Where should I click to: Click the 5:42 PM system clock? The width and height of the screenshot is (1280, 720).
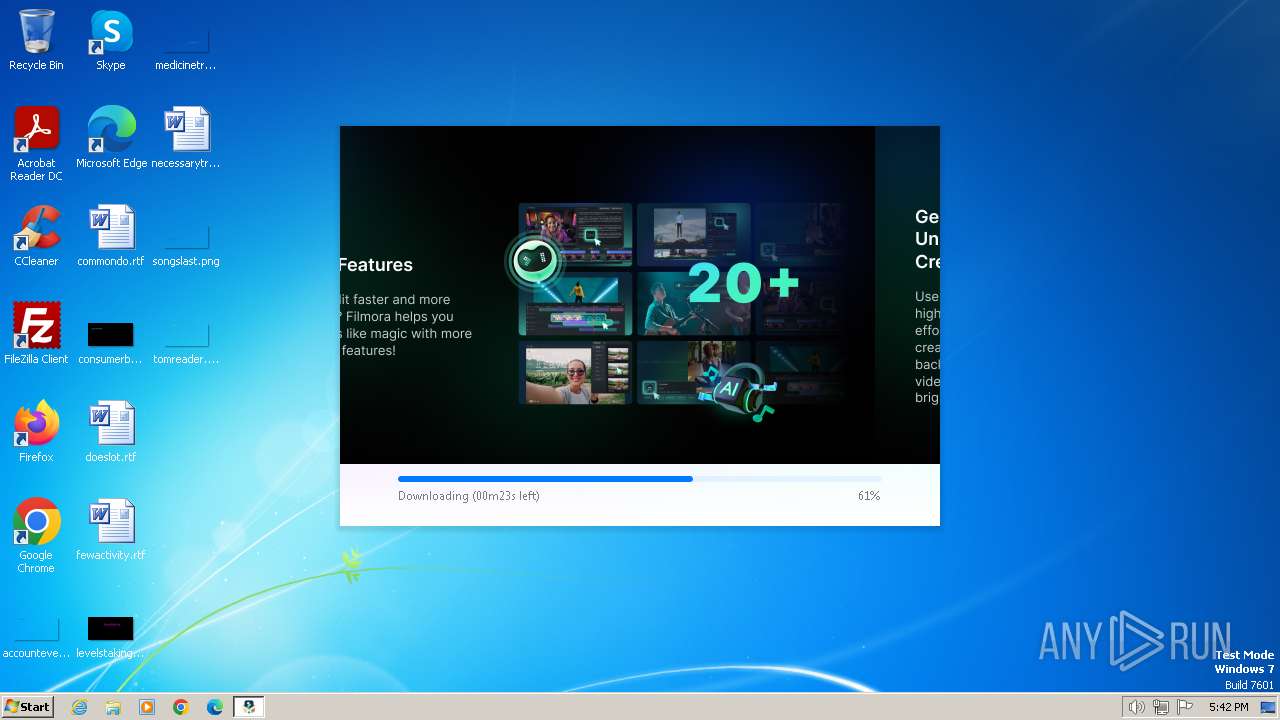click(x=1228, y=707)
